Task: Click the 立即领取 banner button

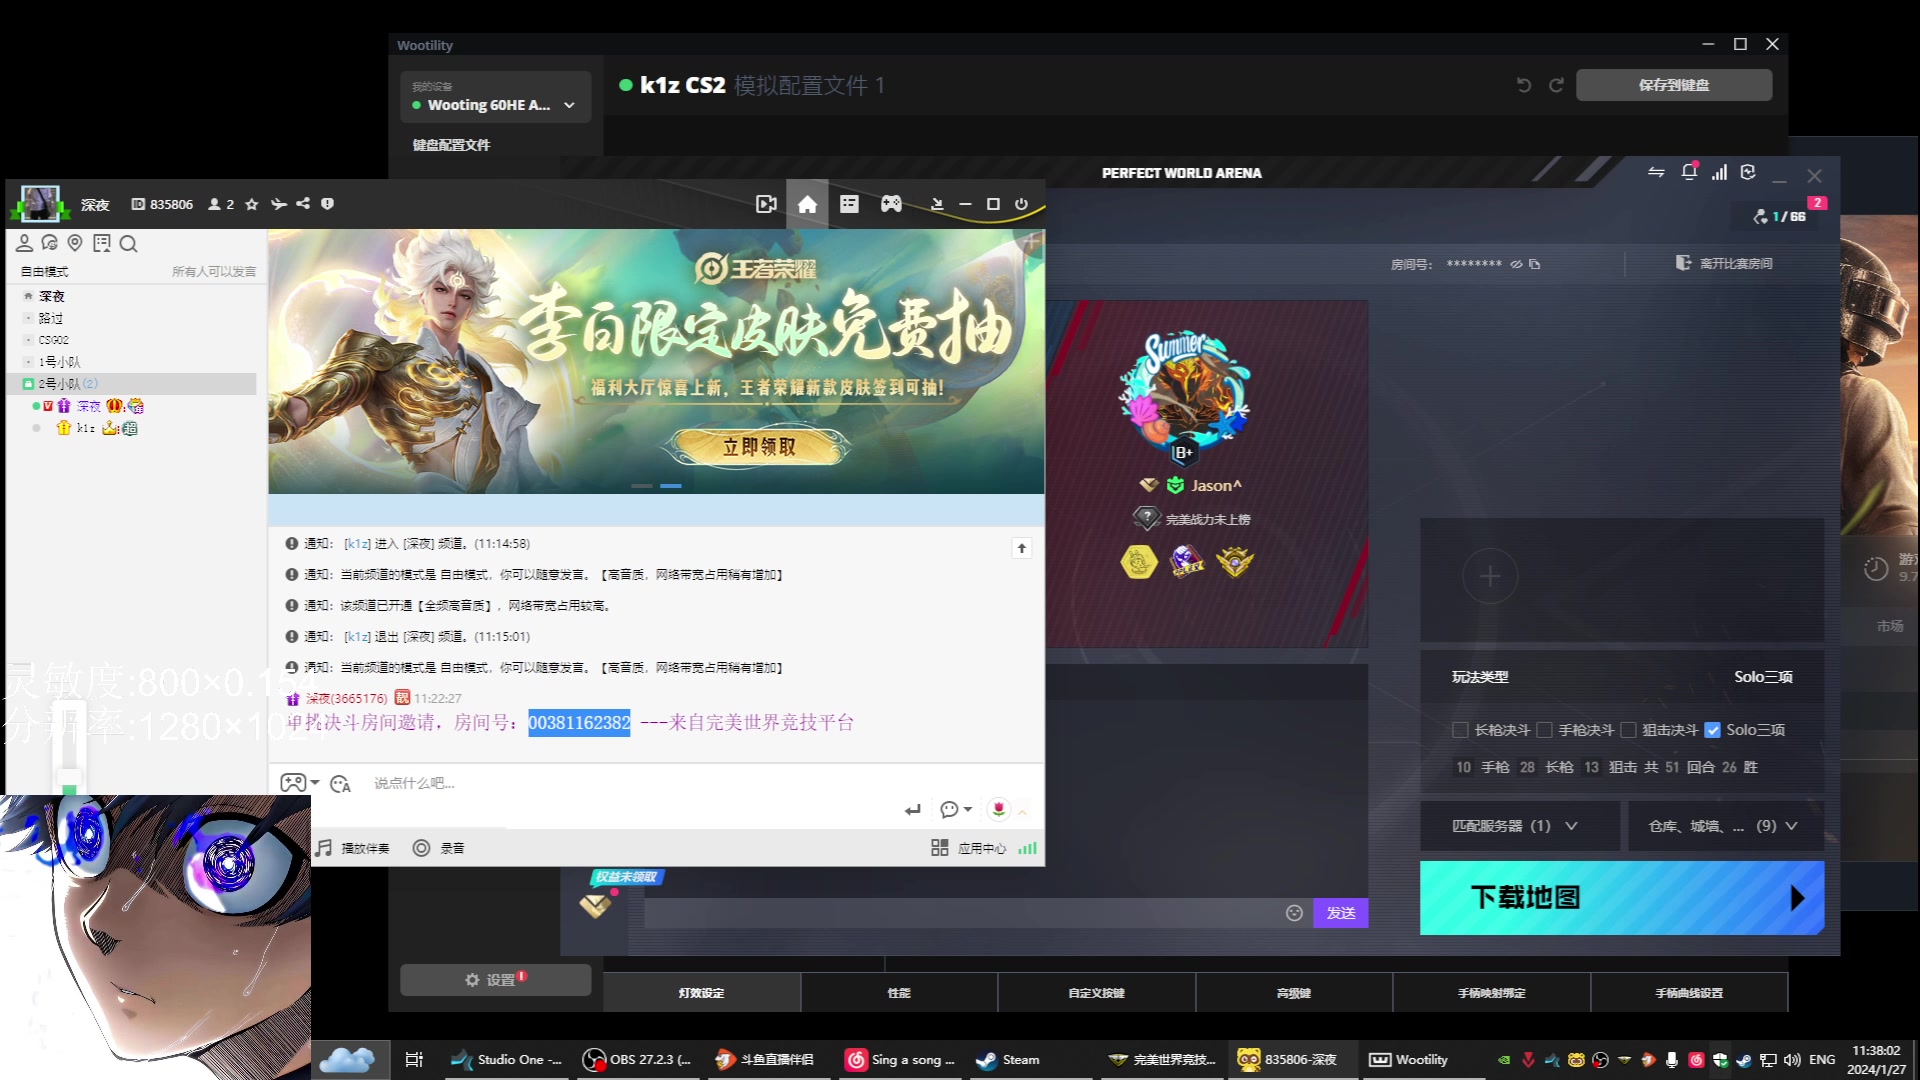Action: [760, 447]
